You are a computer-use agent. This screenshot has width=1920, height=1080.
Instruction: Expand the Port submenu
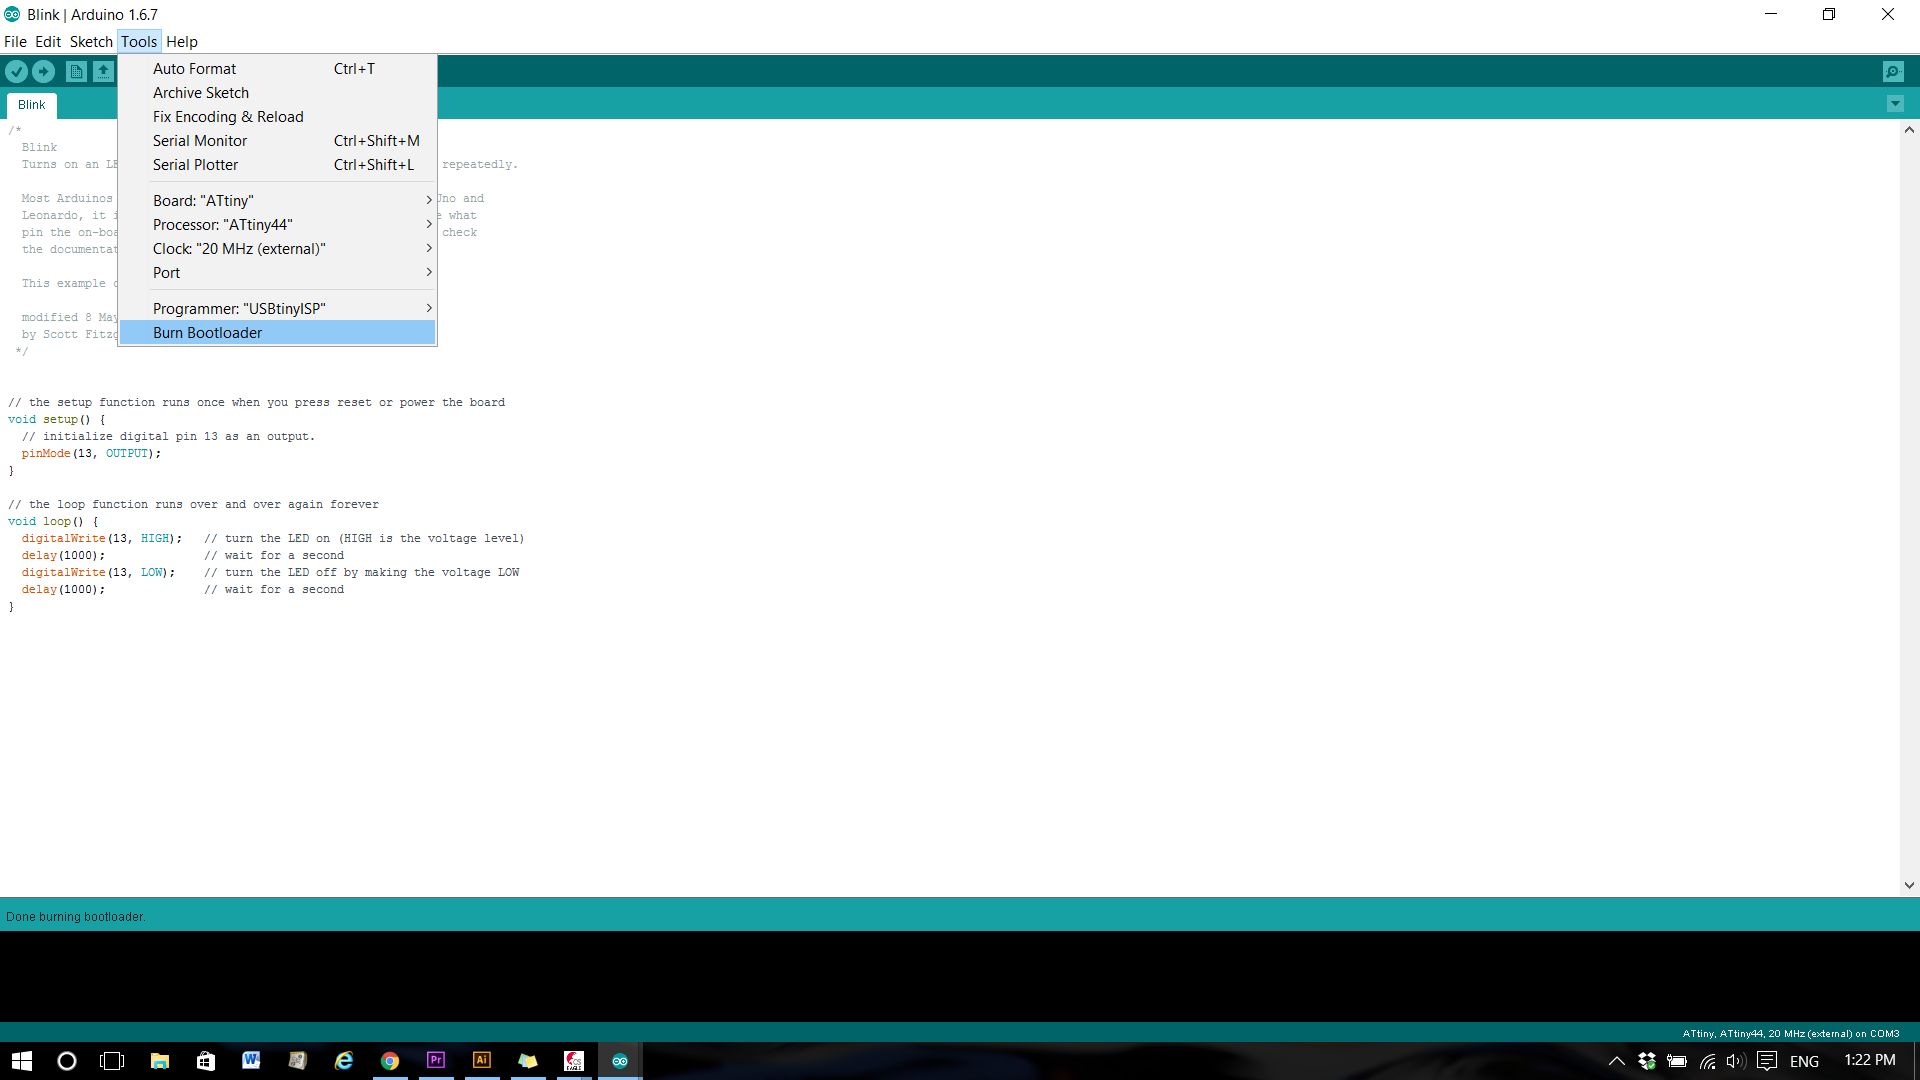(277, 273)
